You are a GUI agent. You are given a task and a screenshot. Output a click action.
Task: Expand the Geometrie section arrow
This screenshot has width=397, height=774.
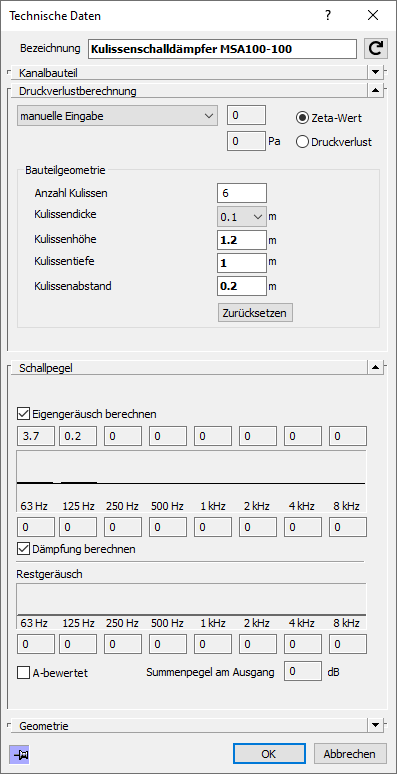[x=376, y=725]
